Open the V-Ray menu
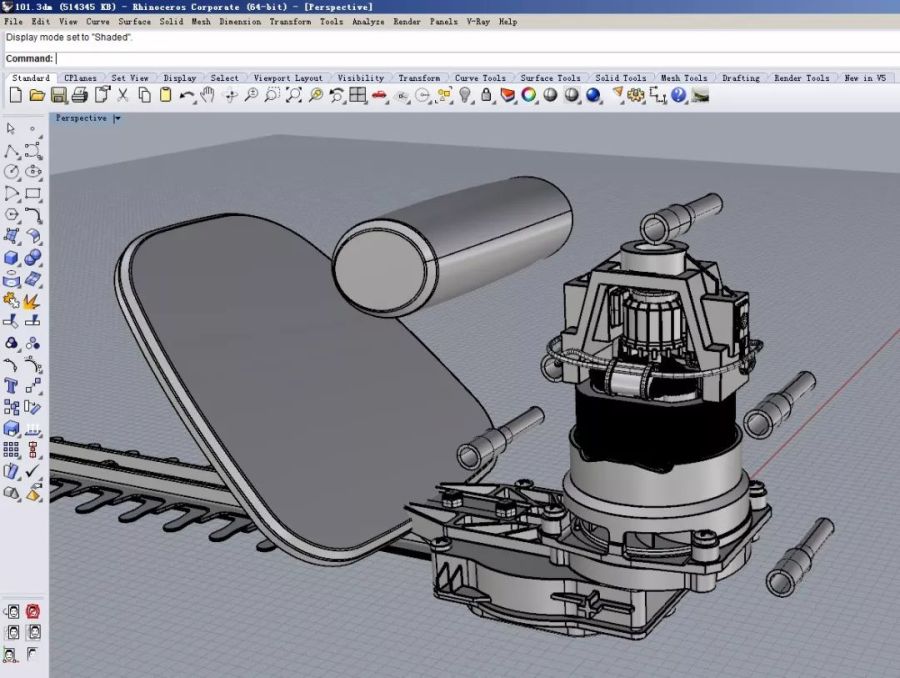The width and height of the screenshot is (900, 678). 477,21
